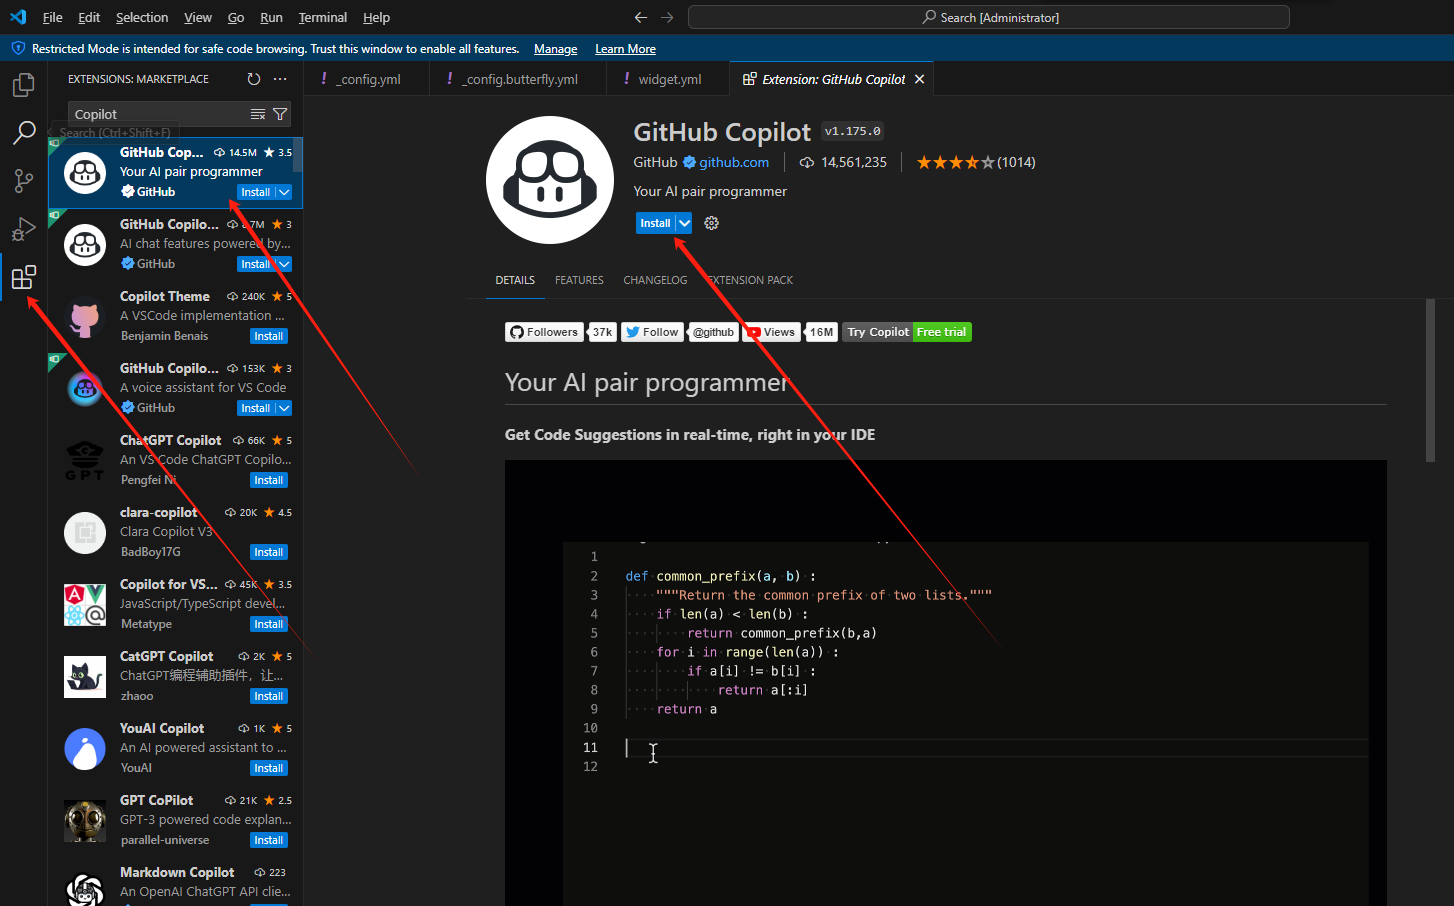The image size is (1454, 906).
Task: Click the YouAI Copilot extension icon
Action: (x=85, y=749)
